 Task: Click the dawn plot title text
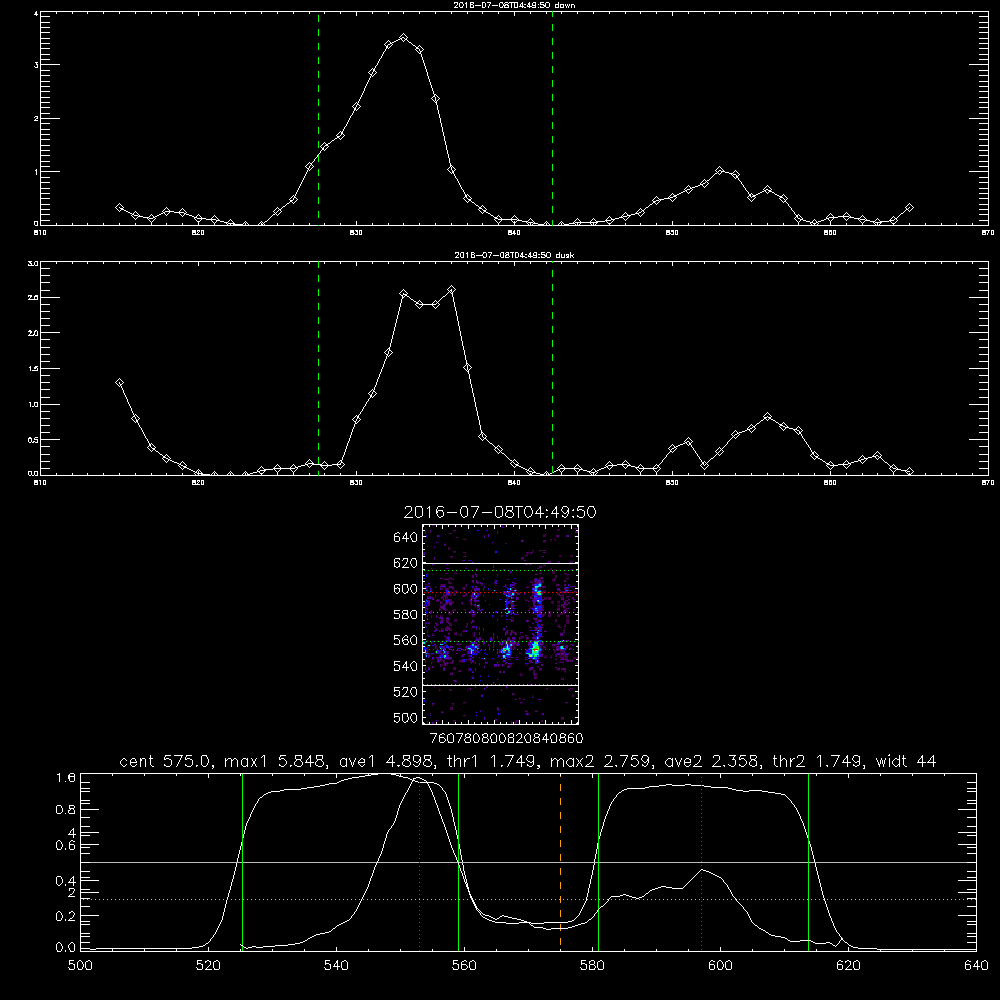click(x=514, y=5)
